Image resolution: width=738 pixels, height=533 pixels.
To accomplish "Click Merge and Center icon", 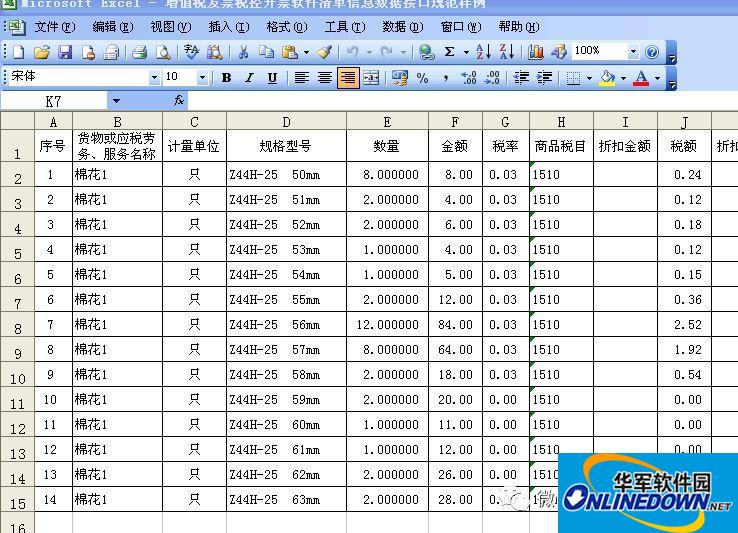I will [371, 78].
